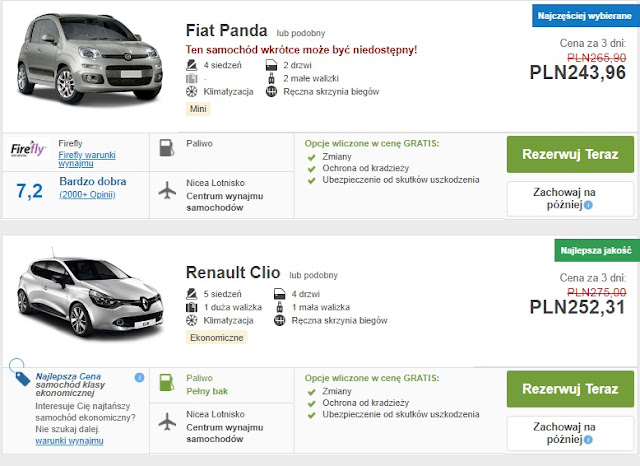Click the Firefly company logo

pos(29,151)
